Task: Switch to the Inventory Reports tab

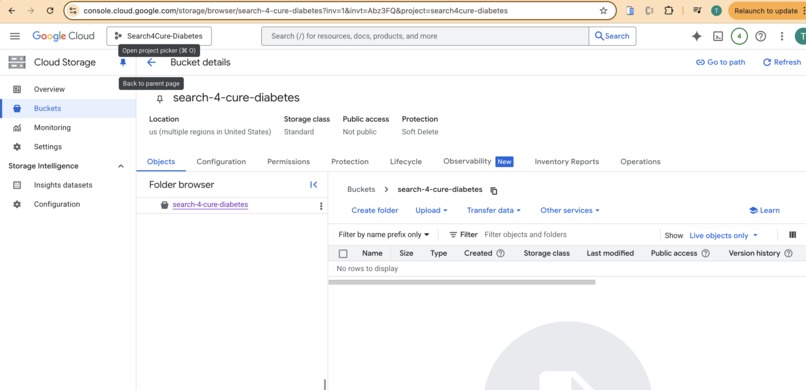Action: (x=566, y=161)
